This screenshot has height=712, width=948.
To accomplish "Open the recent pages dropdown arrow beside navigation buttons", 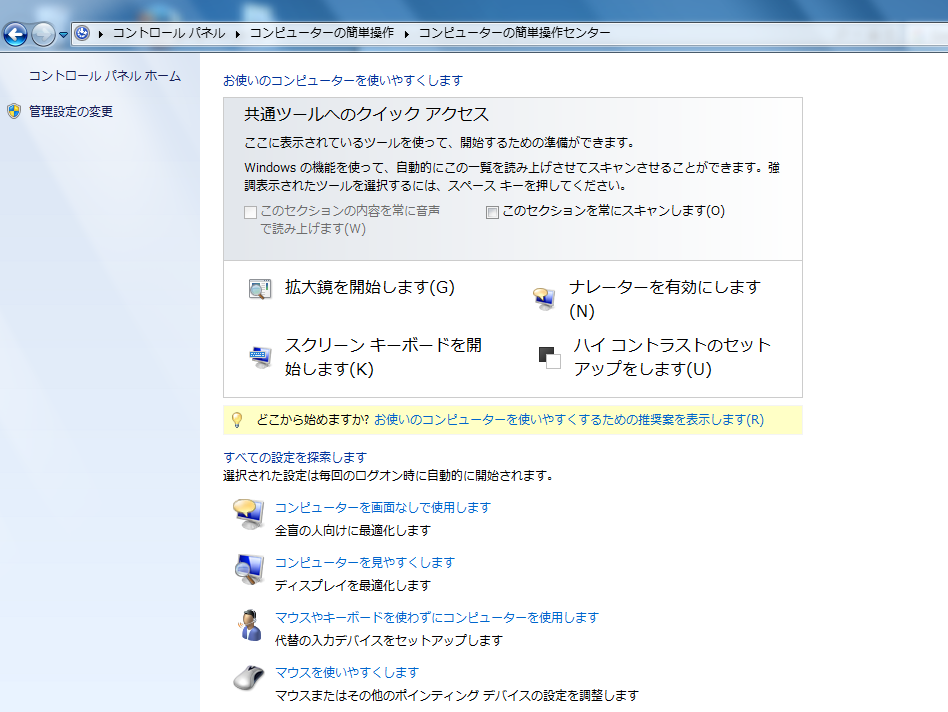I will tap(64, 35).
